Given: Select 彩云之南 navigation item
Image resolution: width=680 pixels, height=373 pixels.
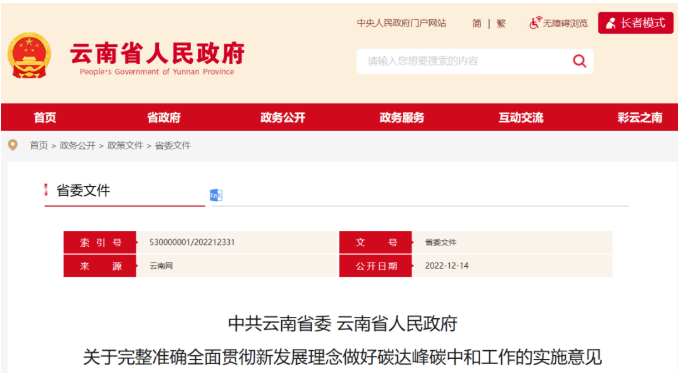Looking at the screenshot, I should (640, 118).
